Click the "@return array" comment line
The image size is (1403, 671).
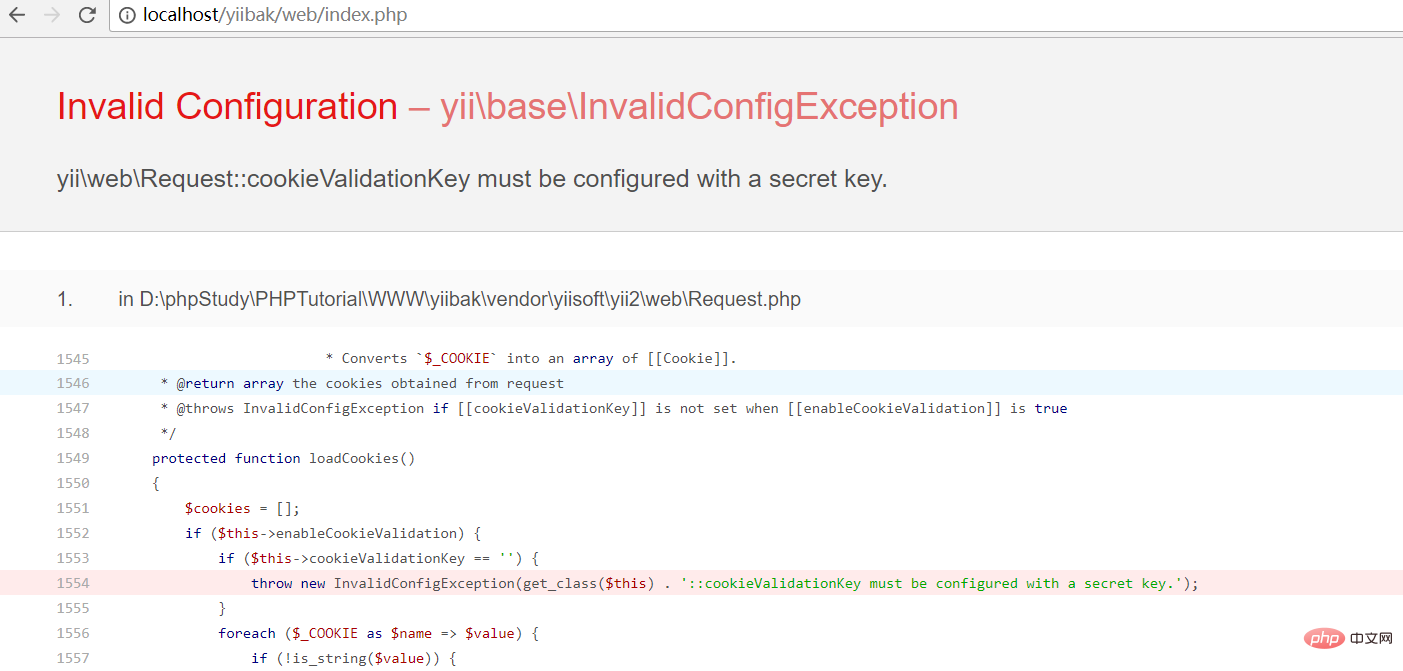point(362,383)
